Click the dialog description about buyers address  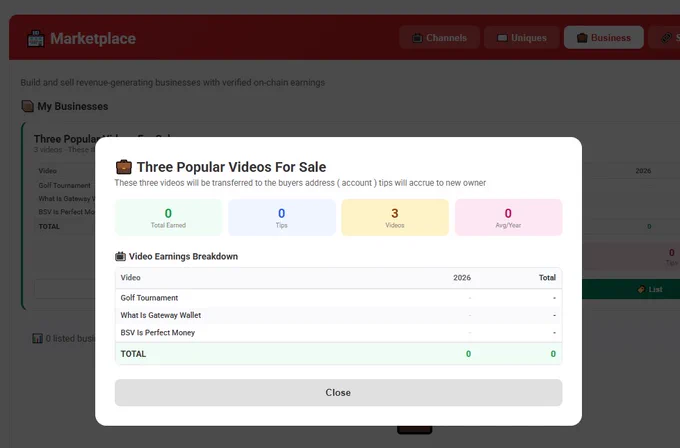pyautogui.click(x=300, y=183)
